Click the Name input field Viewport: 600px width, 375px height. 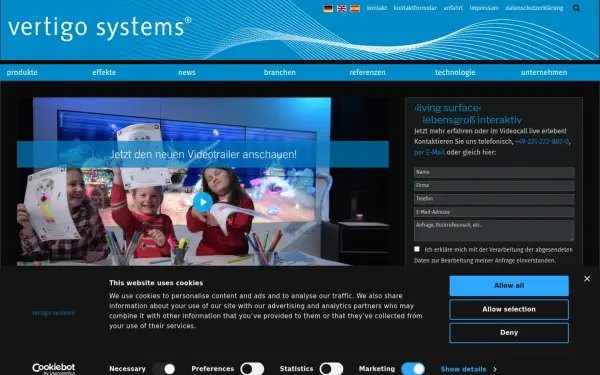click(x=494, y=172)
